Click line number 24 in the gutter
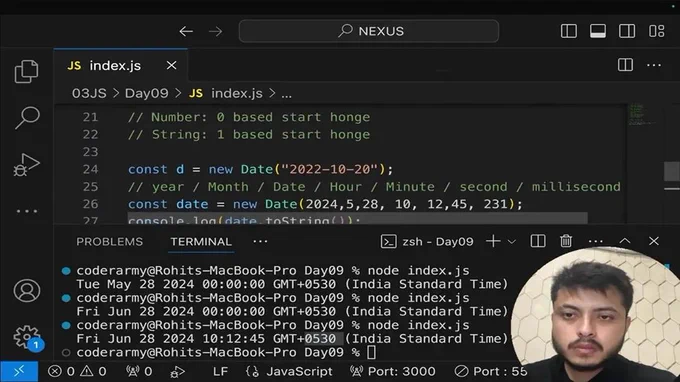Viewport: 680px width, 382px height. tap(90, 169)
